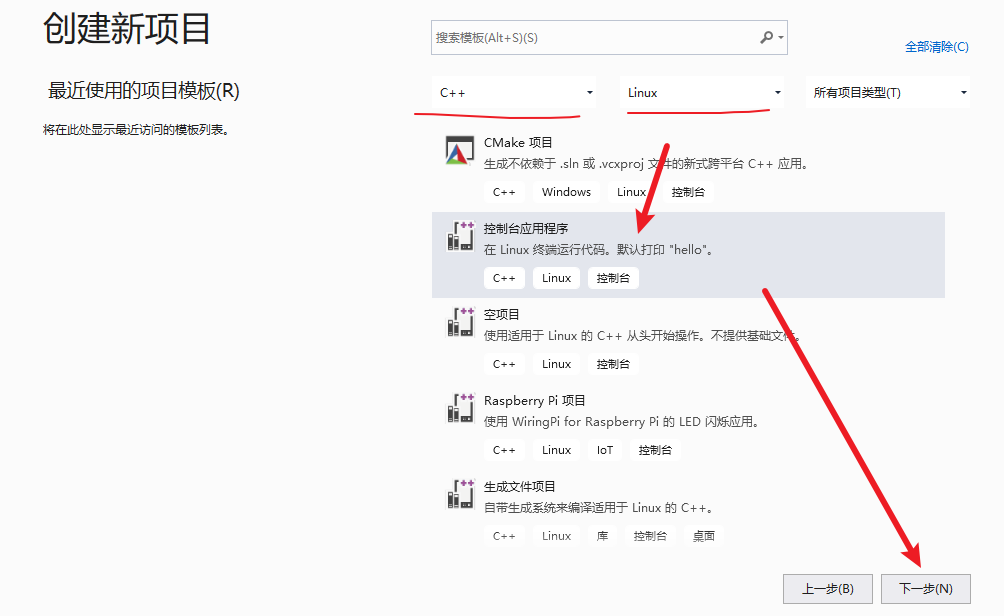Click the Windows tag under CMake project
Image resolution: width=1004 pixels, height=616 pixels.
566,192
